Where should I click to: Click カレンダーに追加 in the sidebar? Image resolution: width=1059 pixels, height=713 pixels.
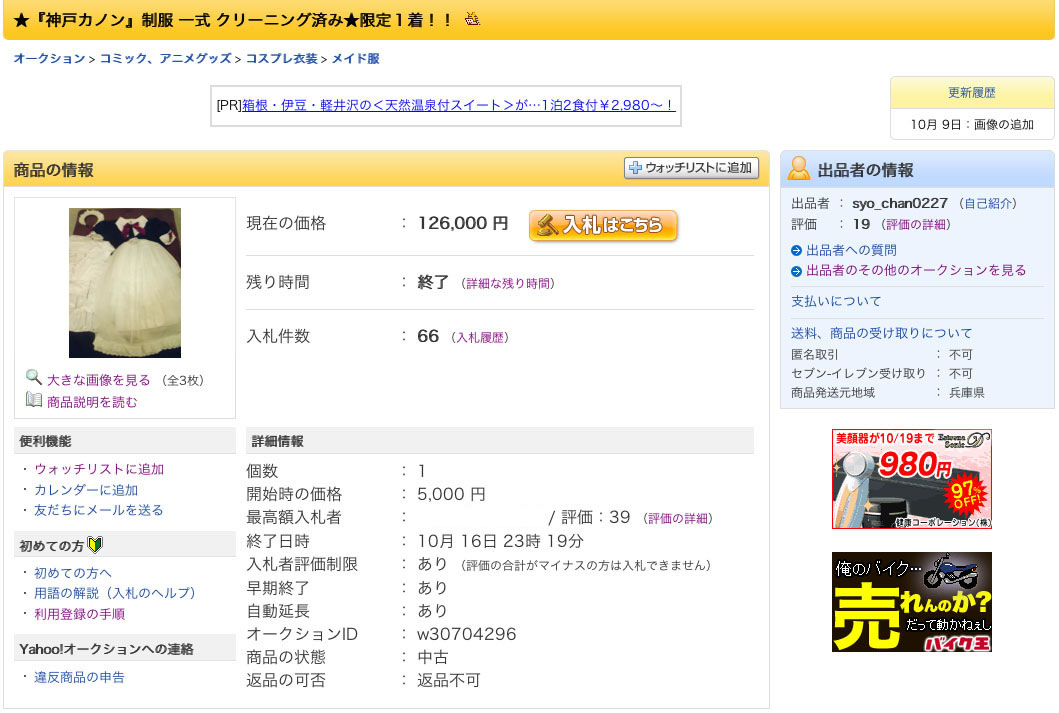pos(86,490)
